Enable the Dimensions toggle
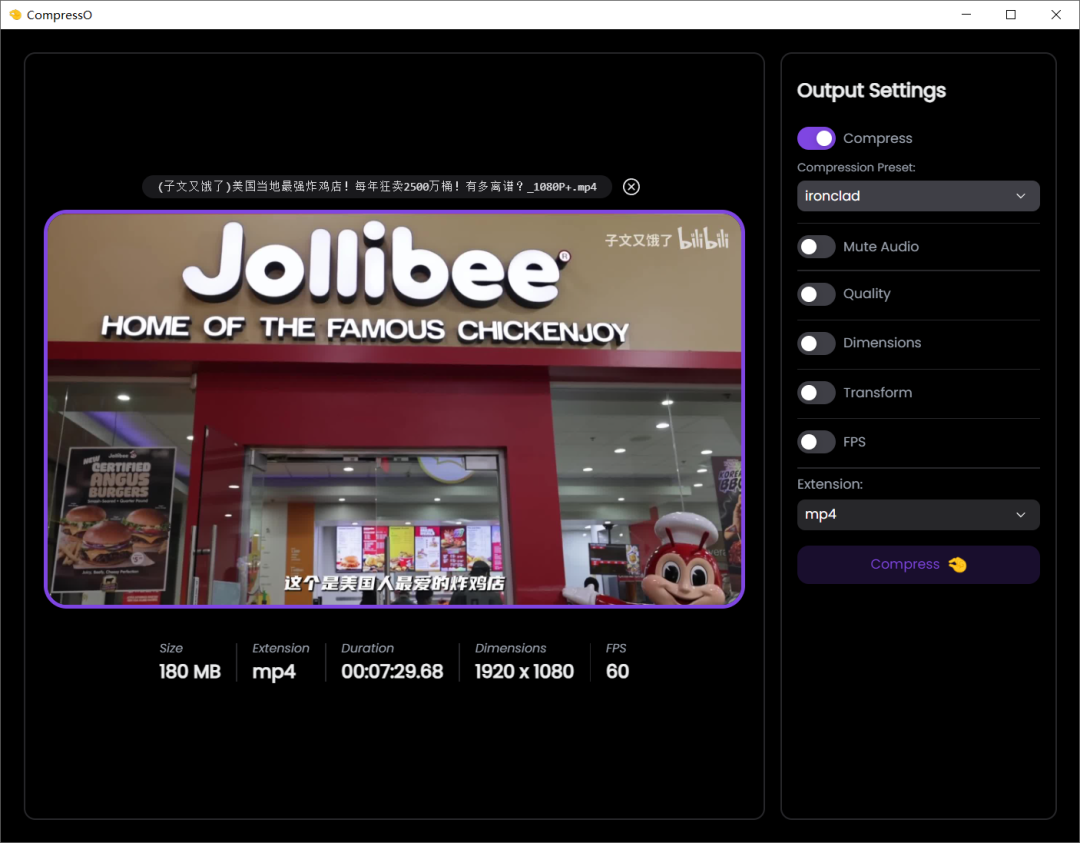1080x843 pixels. tap(816, 344)
